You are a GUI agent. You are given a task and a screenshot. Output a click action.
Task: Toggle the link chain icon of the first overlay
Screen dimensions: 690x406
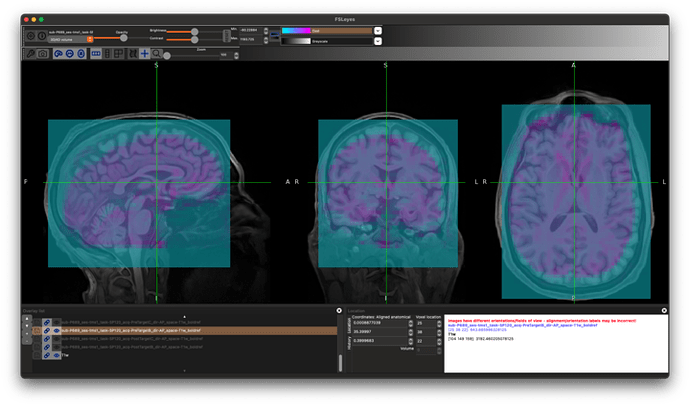pyautogui.click(x=48, y=322)
